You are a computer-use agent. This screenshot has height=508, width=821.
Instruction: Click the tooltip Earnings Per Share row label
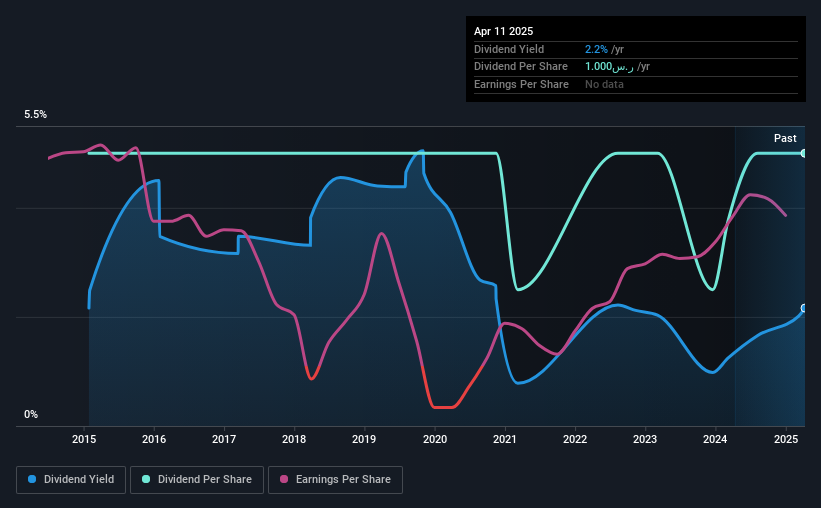[521, 84]
